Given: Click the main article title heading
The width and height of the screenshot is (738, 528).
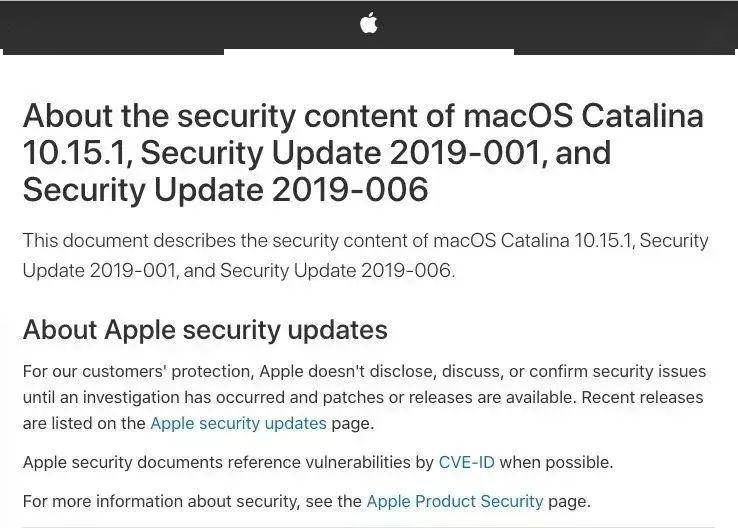Looking at the screenshot, I should coord(363,152).
